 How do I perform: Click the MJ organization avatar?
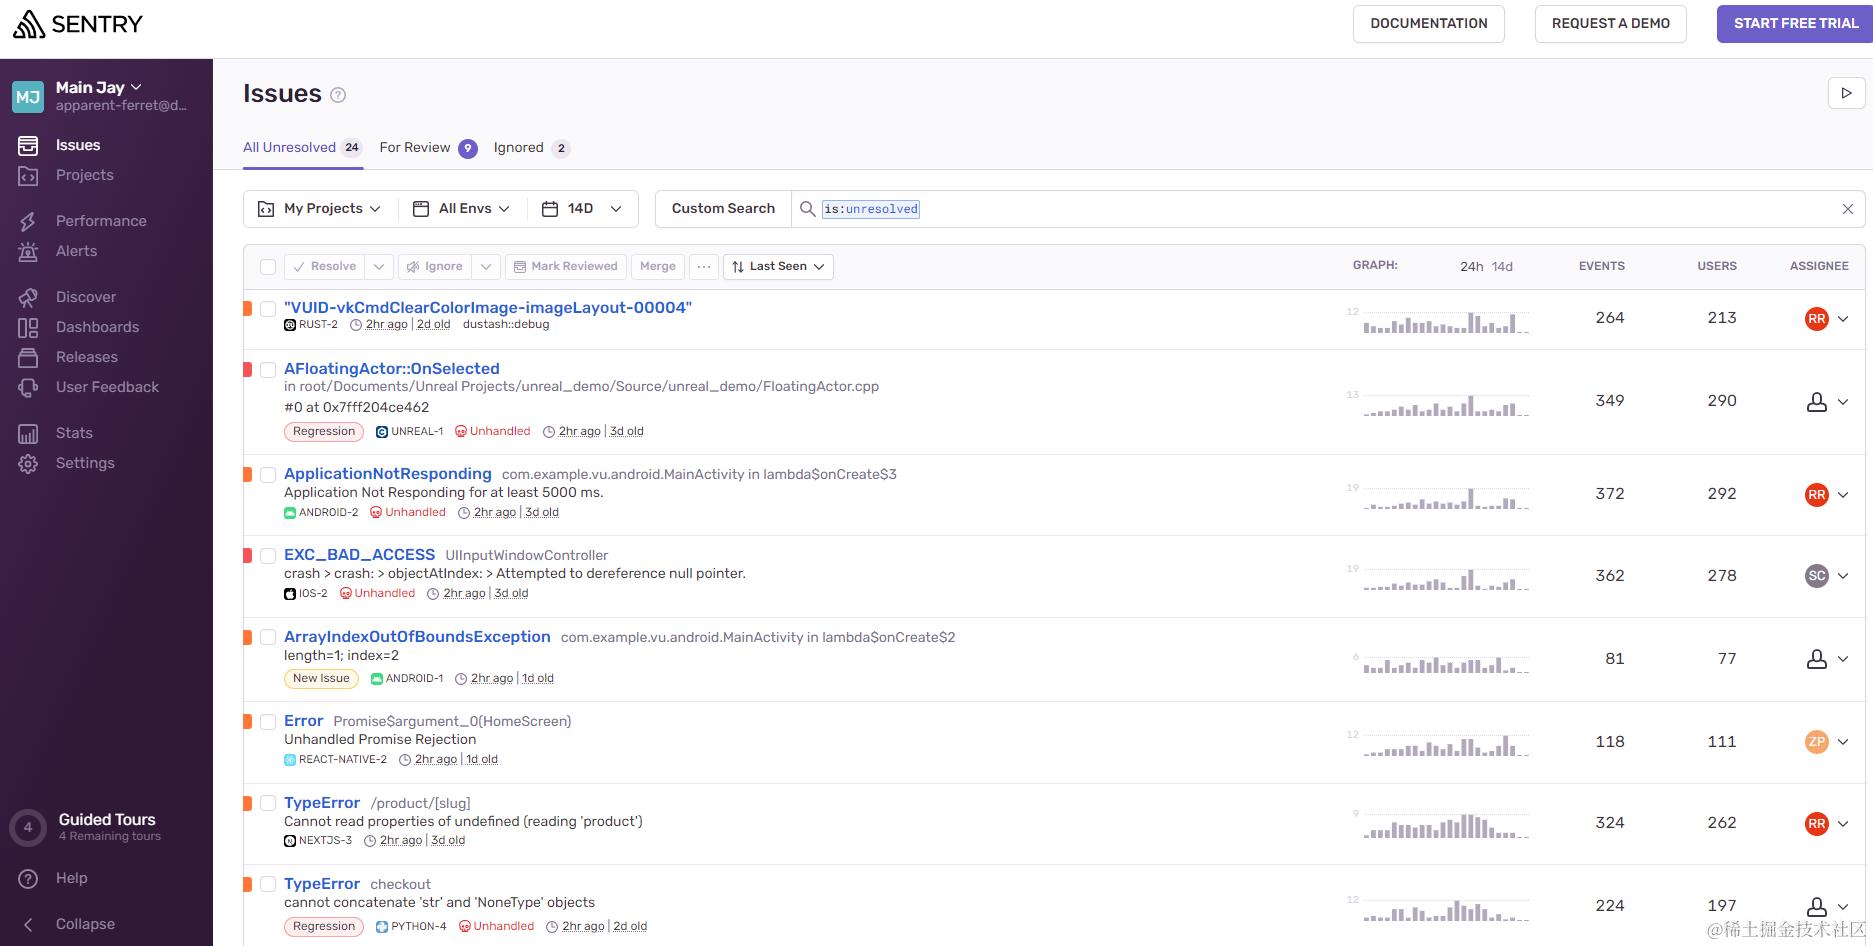click(x=28, y=96)
